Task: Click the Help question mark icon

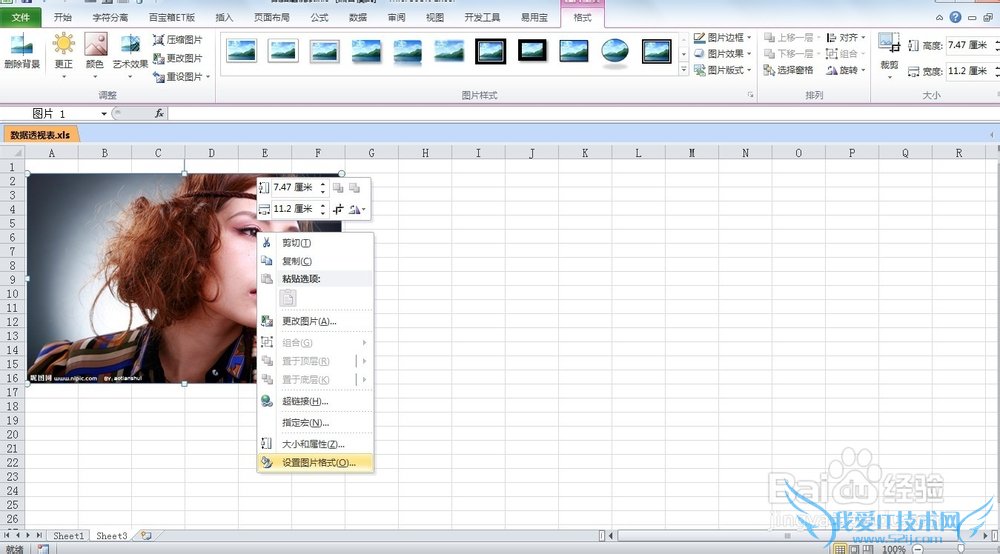Action: click(955, 17)
